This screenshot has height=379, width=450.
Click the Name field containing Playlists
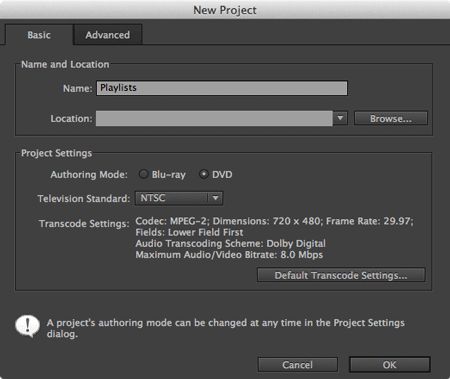222,88
